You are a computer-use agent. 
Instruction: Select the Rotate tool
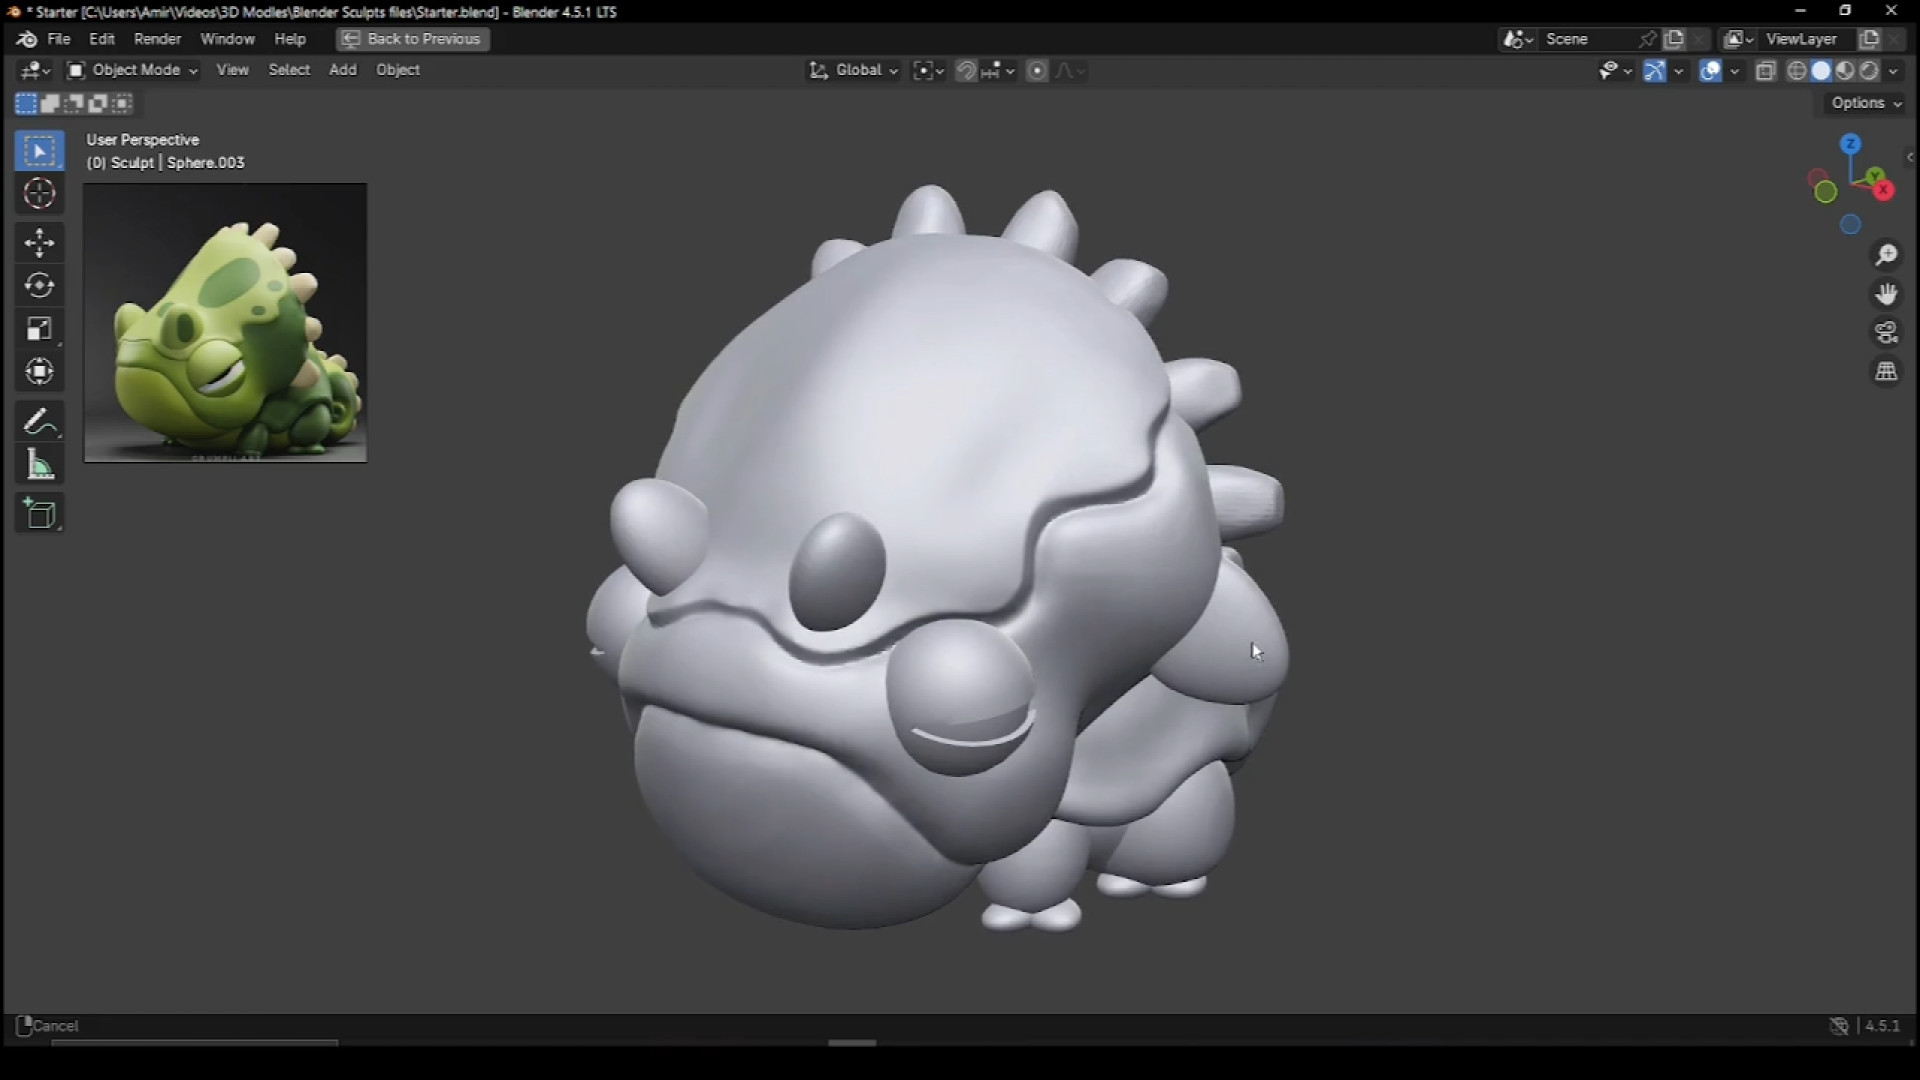(40, 287)
